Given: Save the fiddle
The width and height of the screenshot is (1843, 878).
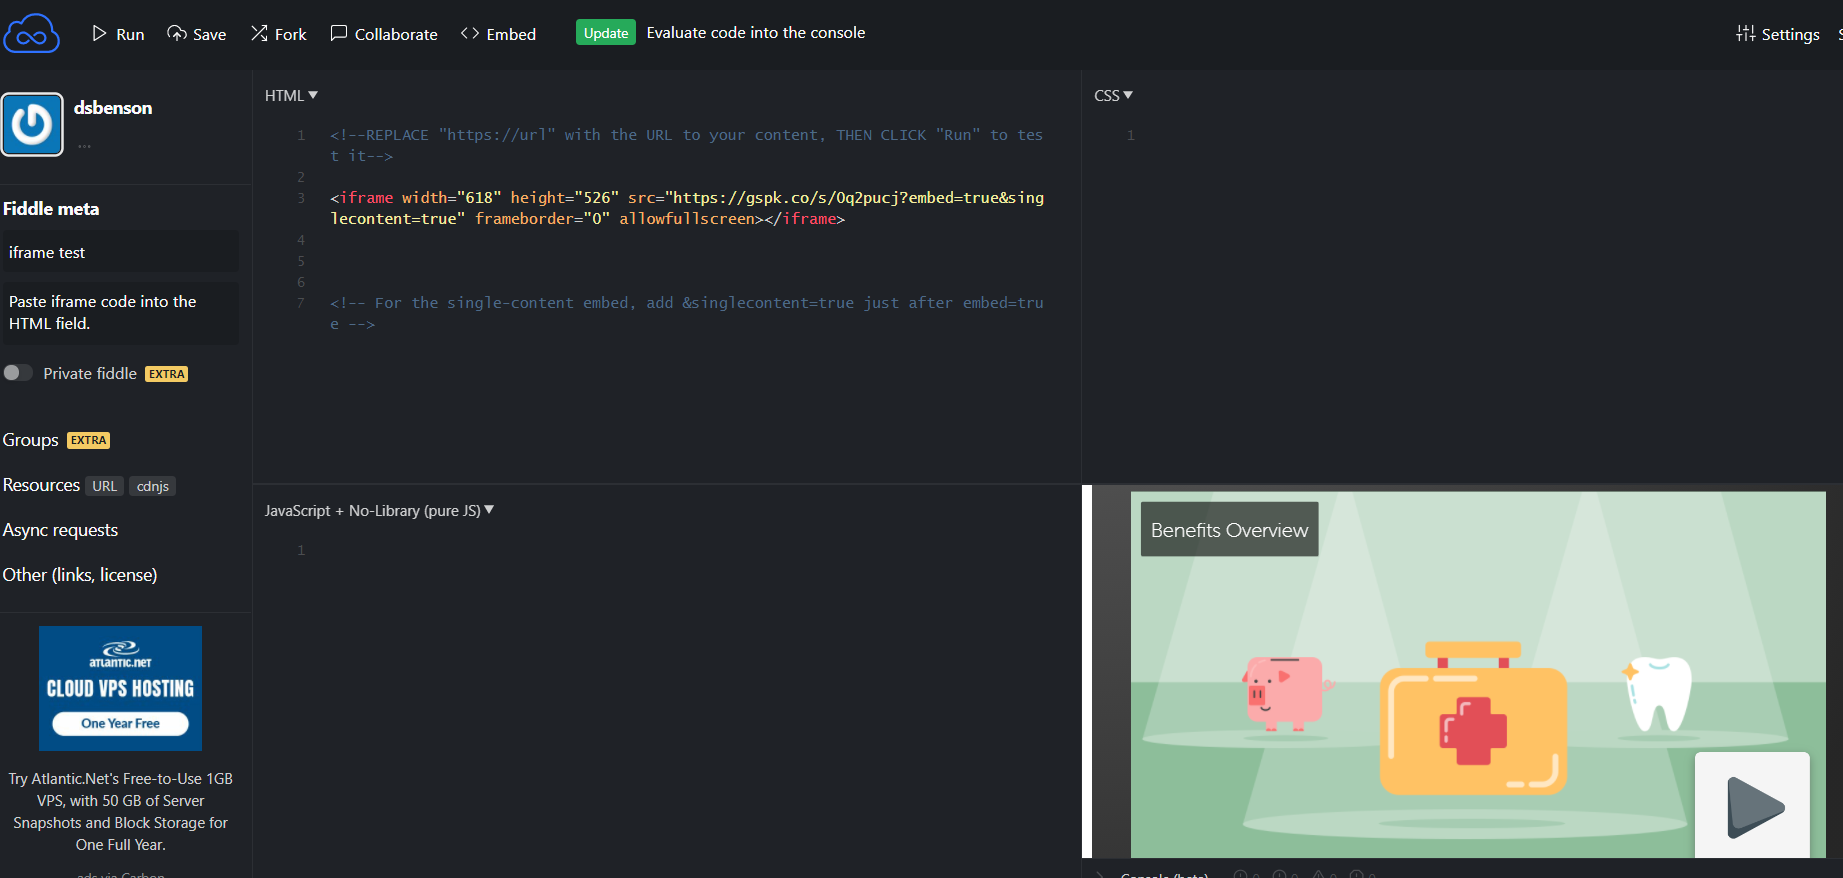Looking at the screenshot, I should click(x=197, y=34).
